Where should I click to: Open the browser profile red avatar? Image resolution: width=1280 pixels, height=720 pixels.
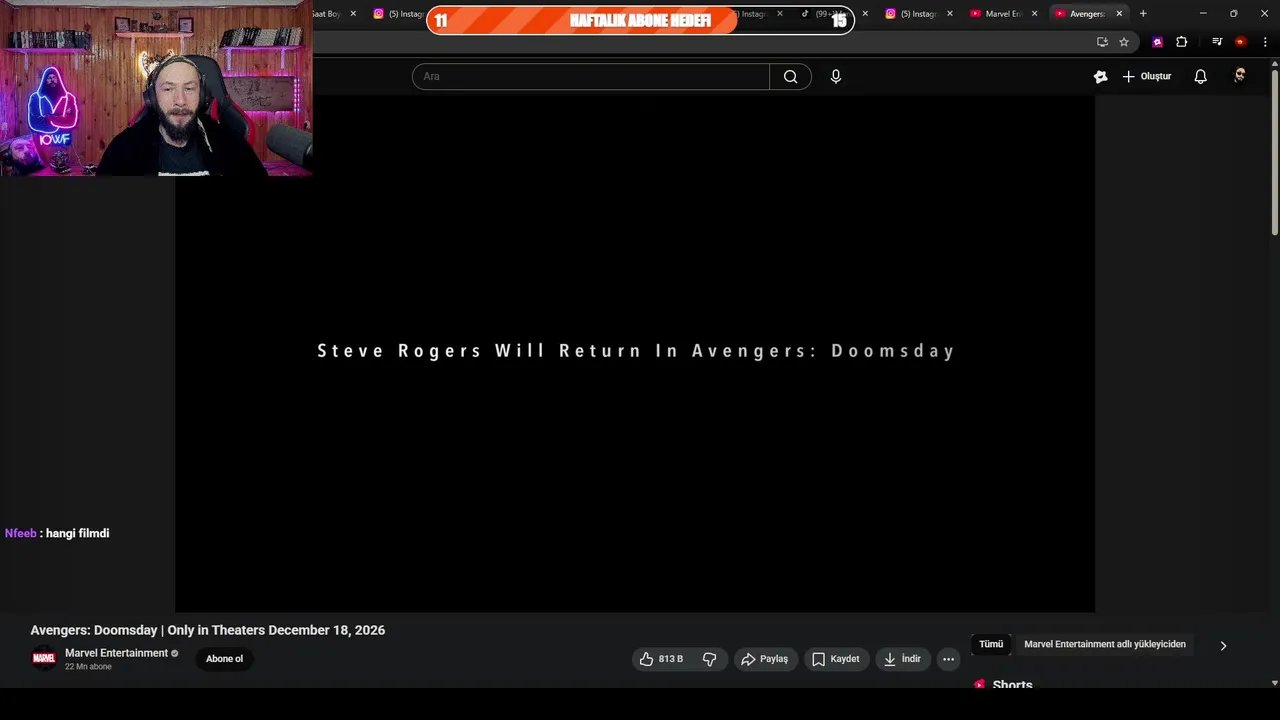click(x=1241, y=42)
